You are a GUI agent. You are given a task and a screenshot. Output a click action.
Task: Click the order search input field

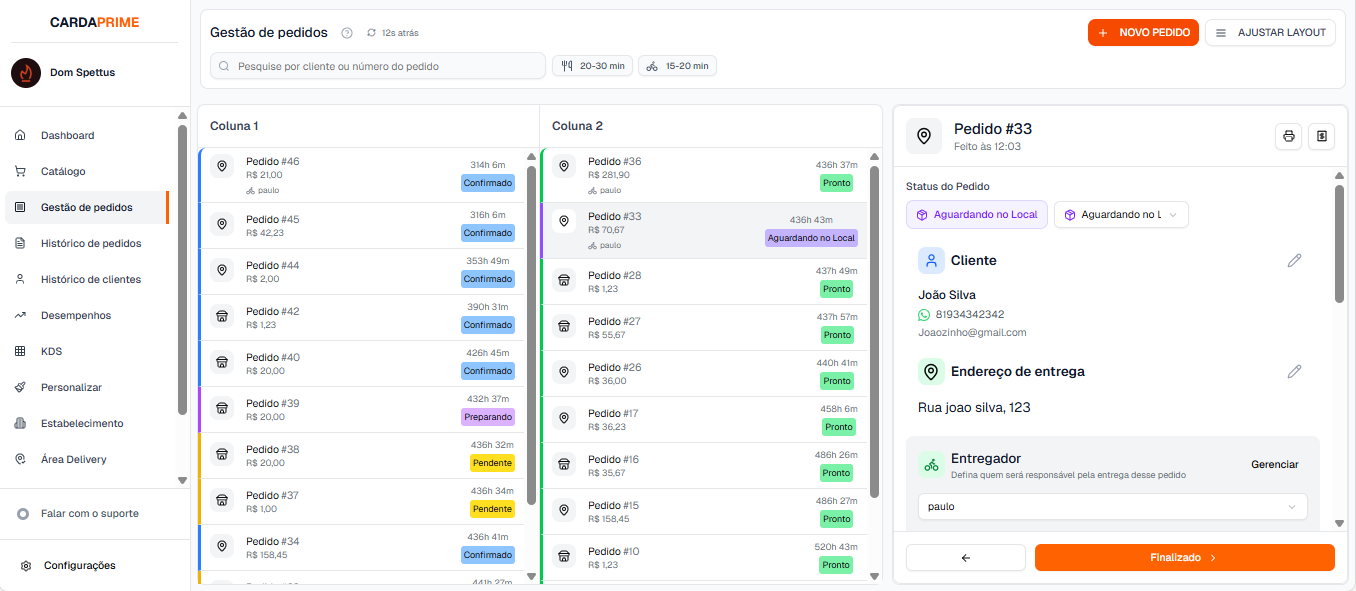pyautogui.click(x=378, y=66)
